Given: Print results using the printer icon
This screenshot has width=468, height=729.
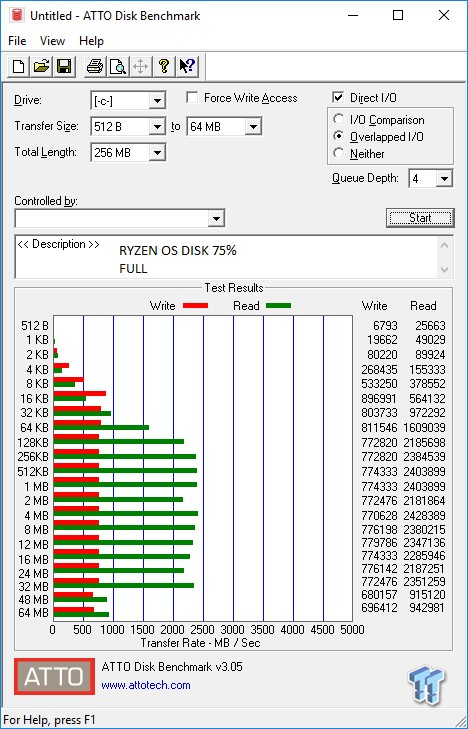Looking at the screenshot, I should coord(95,66).
